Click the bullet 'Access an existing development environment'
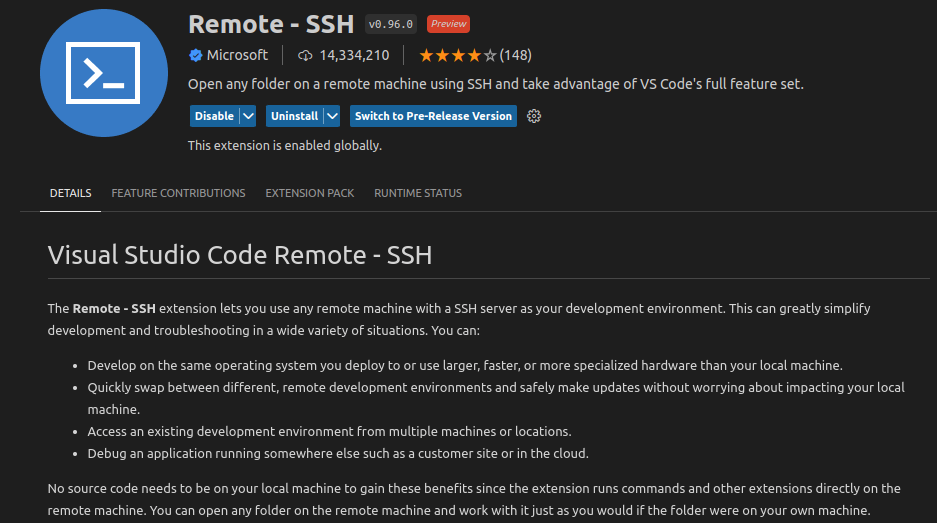The image size is (937, 523). 329,432
